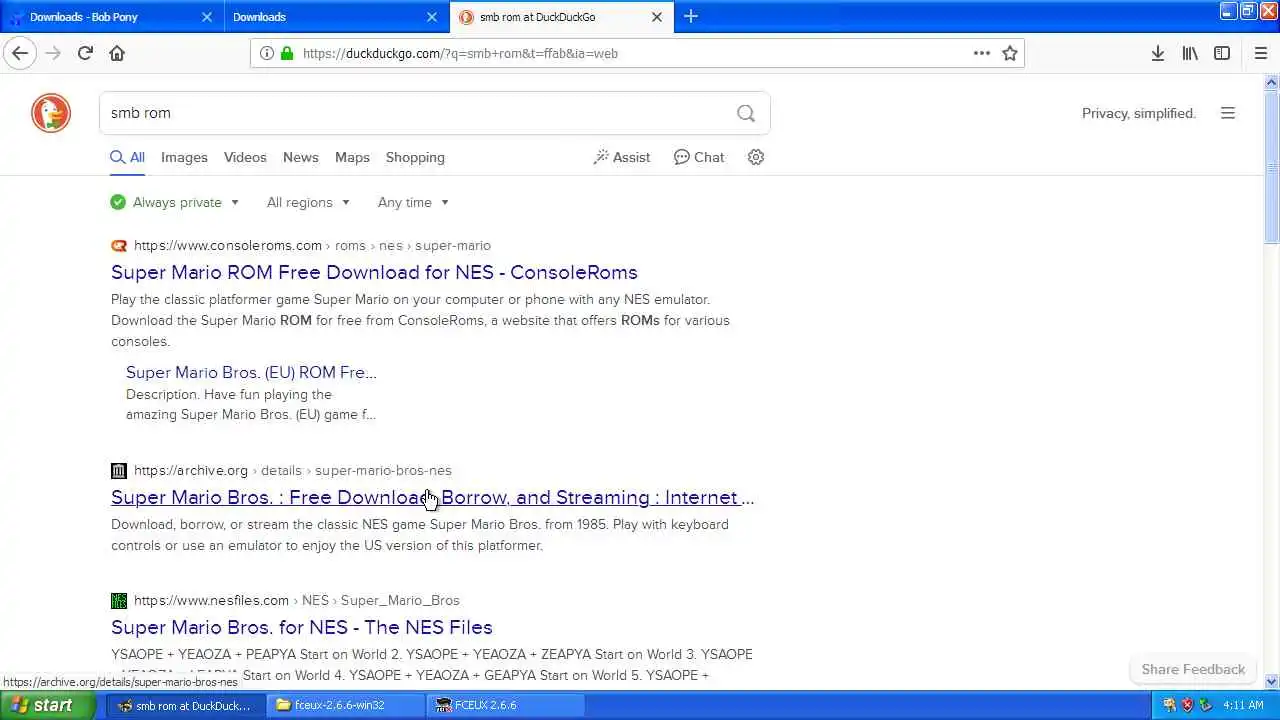Expand the Any time filter
The image size is (1280, 720).
(x=413, y=202)
